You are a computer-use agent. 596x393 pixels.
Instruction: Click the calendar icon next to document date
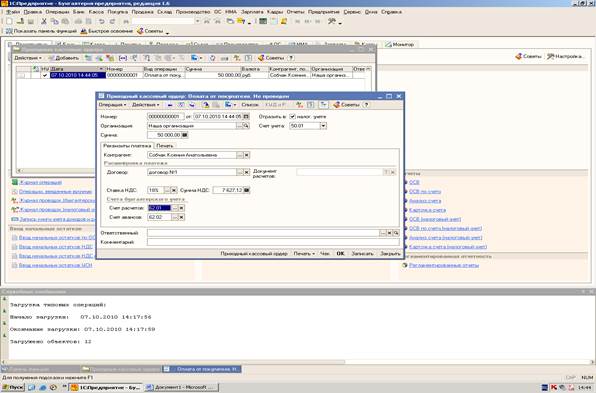click(x=246, y=116)
